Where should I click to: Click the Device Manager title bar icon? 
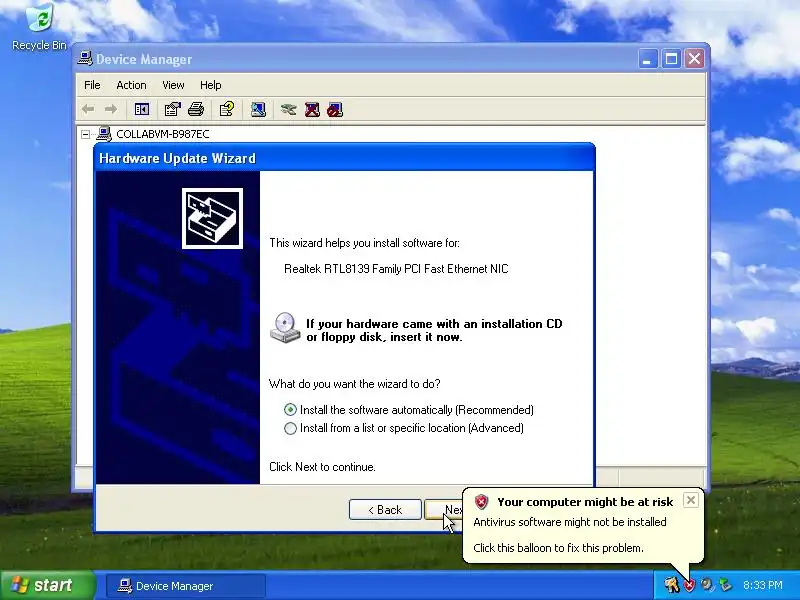85,59
